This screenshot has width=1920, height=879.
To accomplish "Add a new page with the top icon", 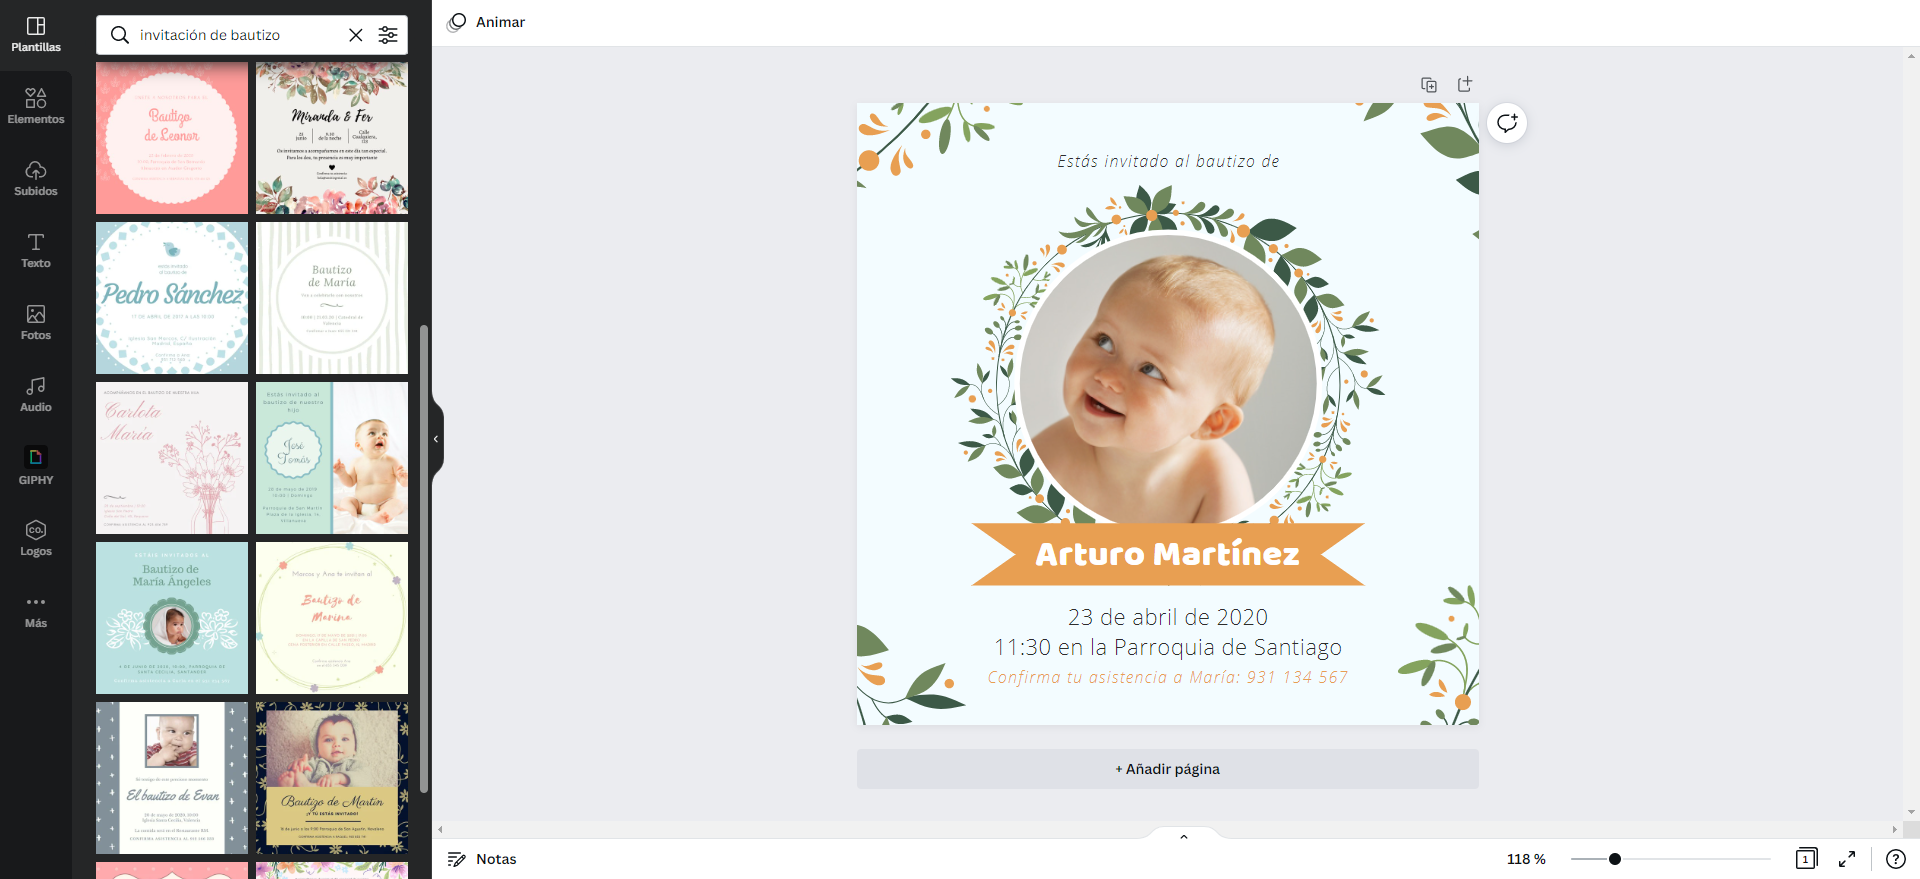I will click(x=1465, y=85).
